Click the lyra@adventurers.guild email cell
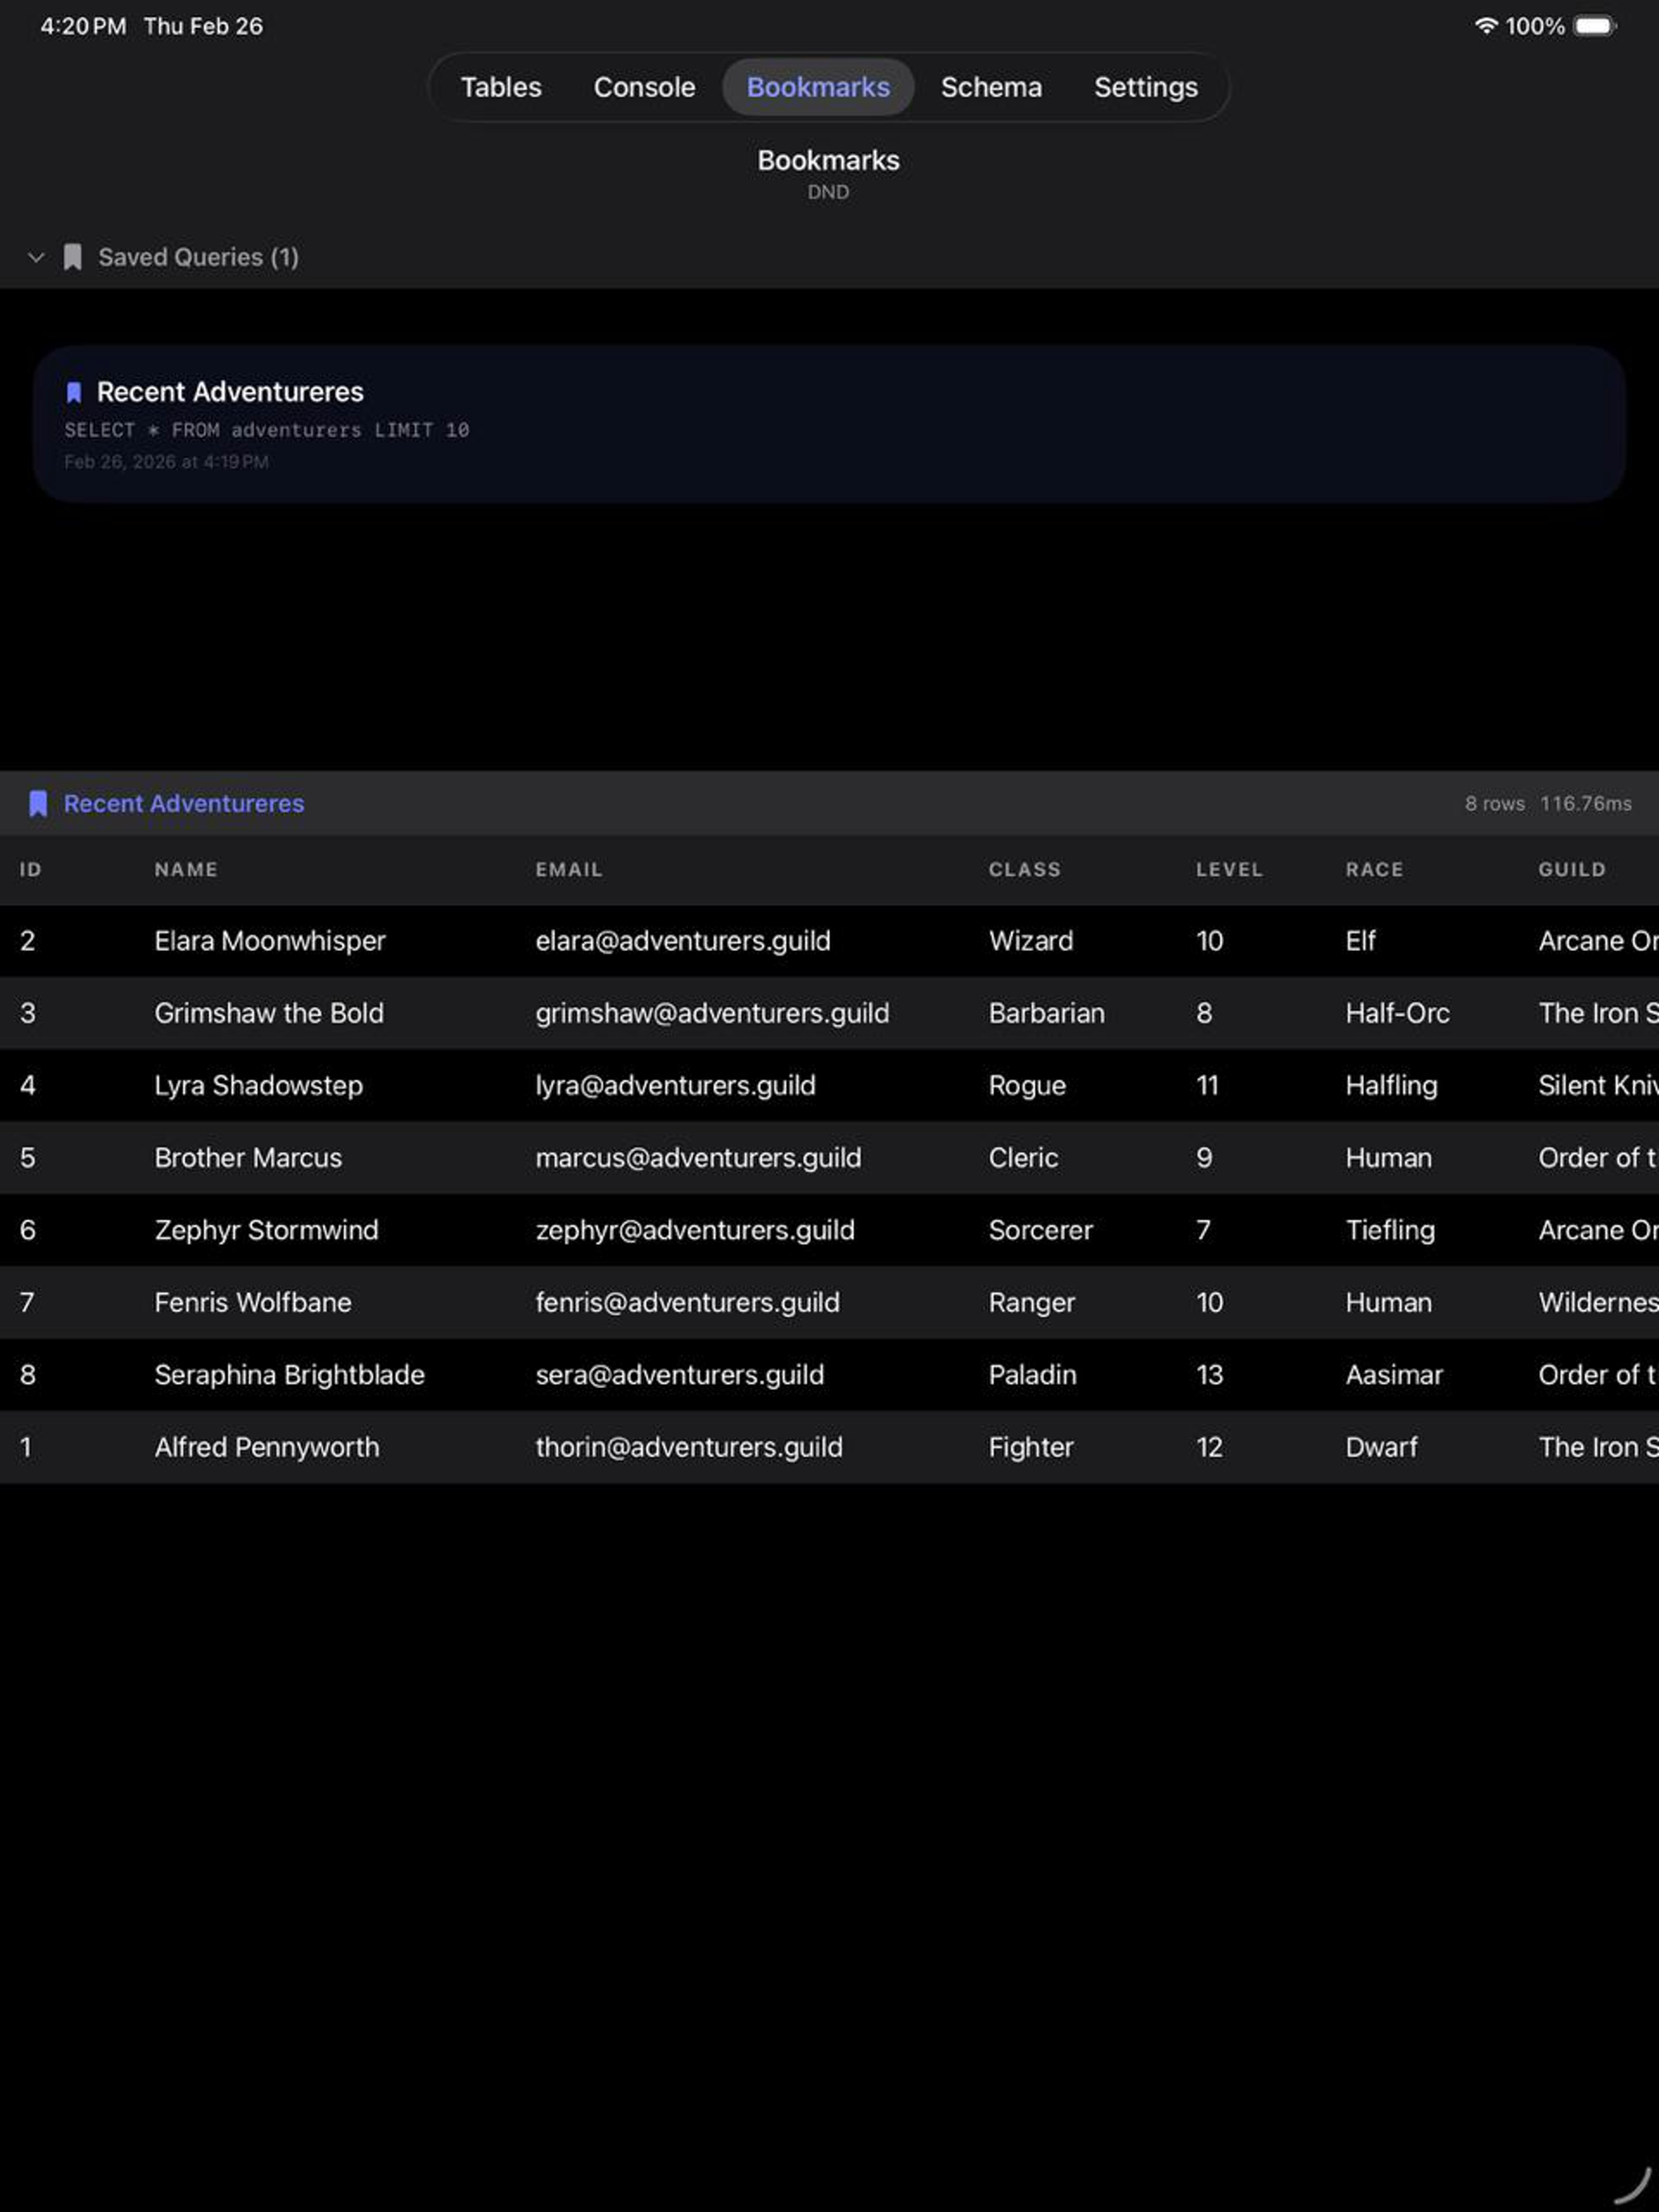Image resolution: width=1659 pixels, height=2212 pixels. (x=675, y=1085)
